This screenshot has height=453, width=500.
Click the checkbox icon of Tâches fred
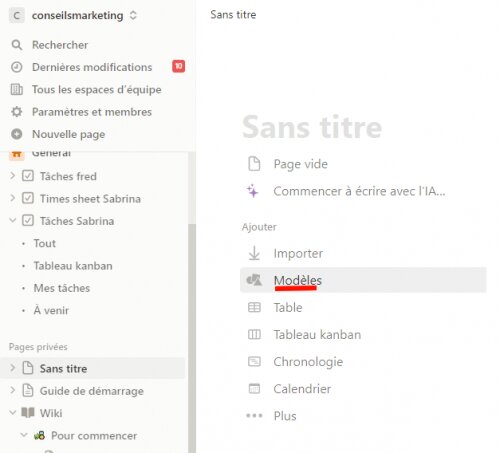(28, 176)
